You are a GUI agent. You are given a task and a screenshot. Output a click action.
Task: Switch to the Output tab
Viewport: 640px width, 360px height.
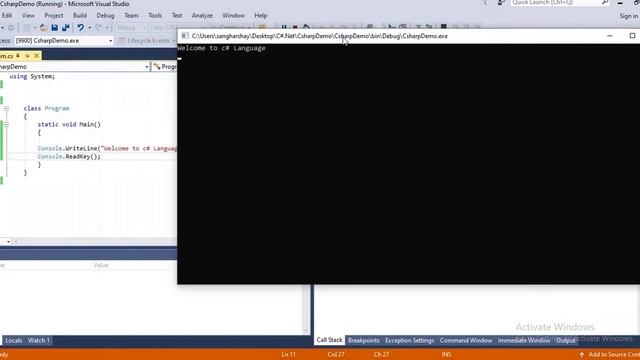(x=566, y=340)
